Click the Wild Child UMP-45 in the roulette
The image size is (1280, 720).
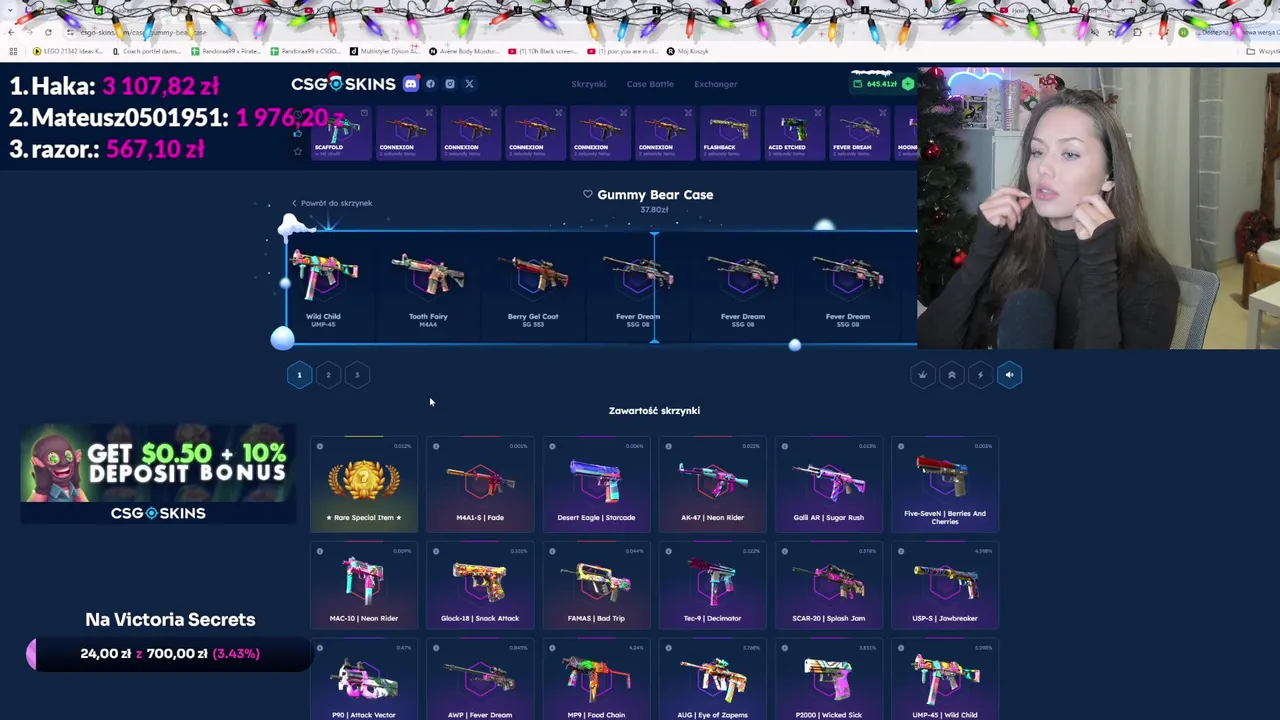[x=323, y=288]
